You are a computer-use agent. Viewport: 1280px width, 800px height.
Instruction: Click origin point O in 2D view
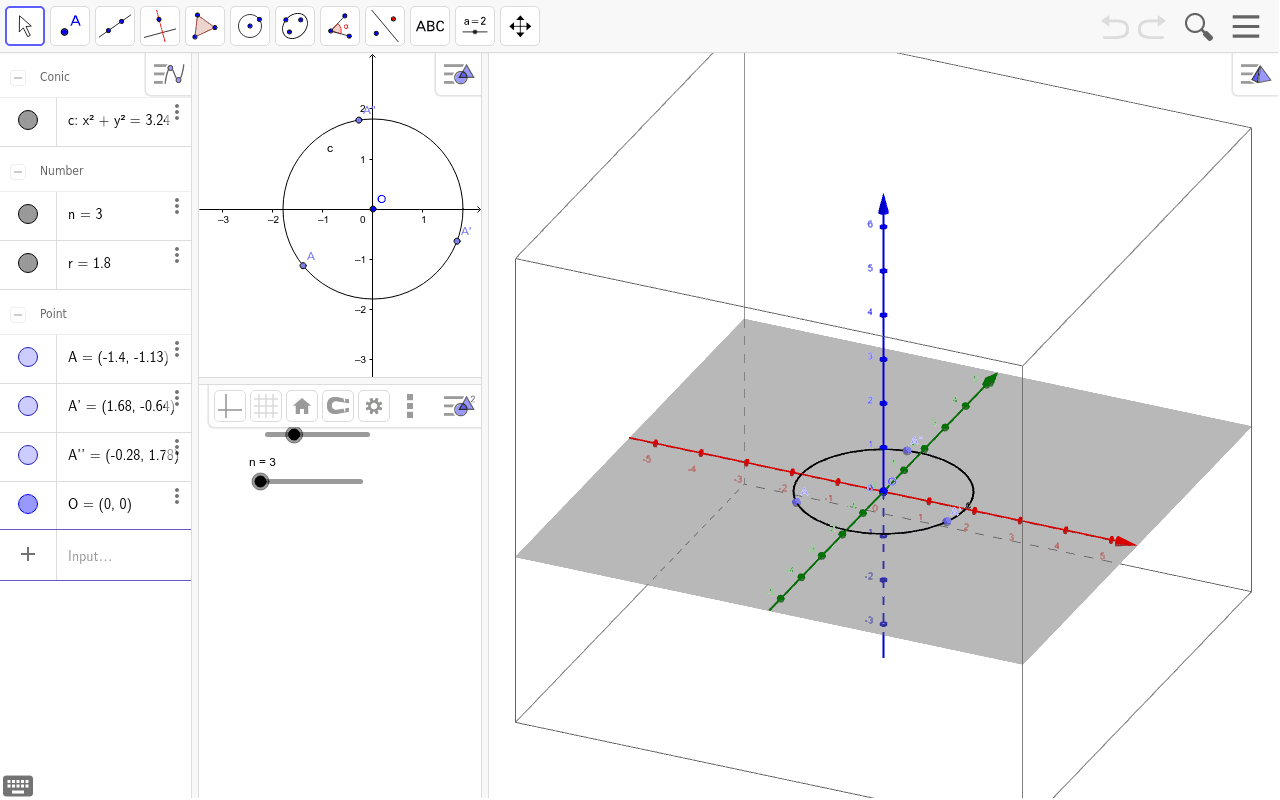pyautogui.click(x=373, y=209)
